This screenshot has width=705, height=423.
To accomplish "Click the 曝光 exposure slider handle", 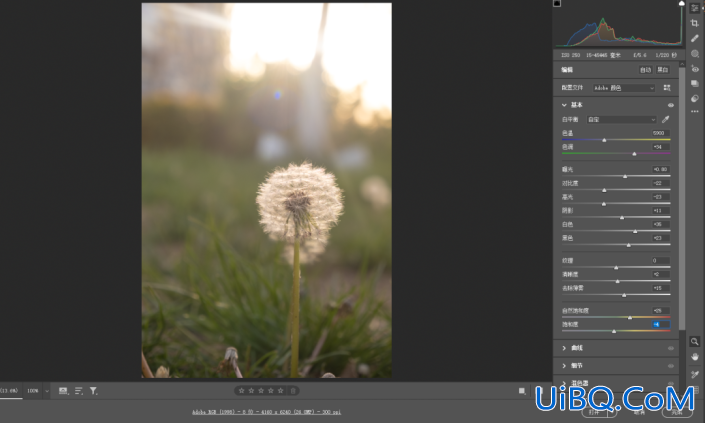I will coord(625,177).
